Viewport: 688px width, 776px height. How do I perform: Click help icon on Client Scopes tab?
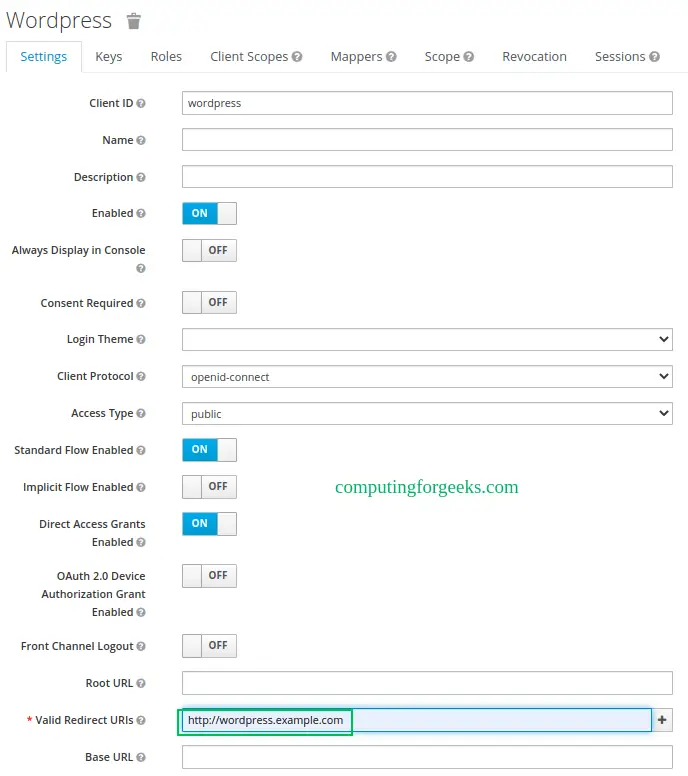click(297, 57)
